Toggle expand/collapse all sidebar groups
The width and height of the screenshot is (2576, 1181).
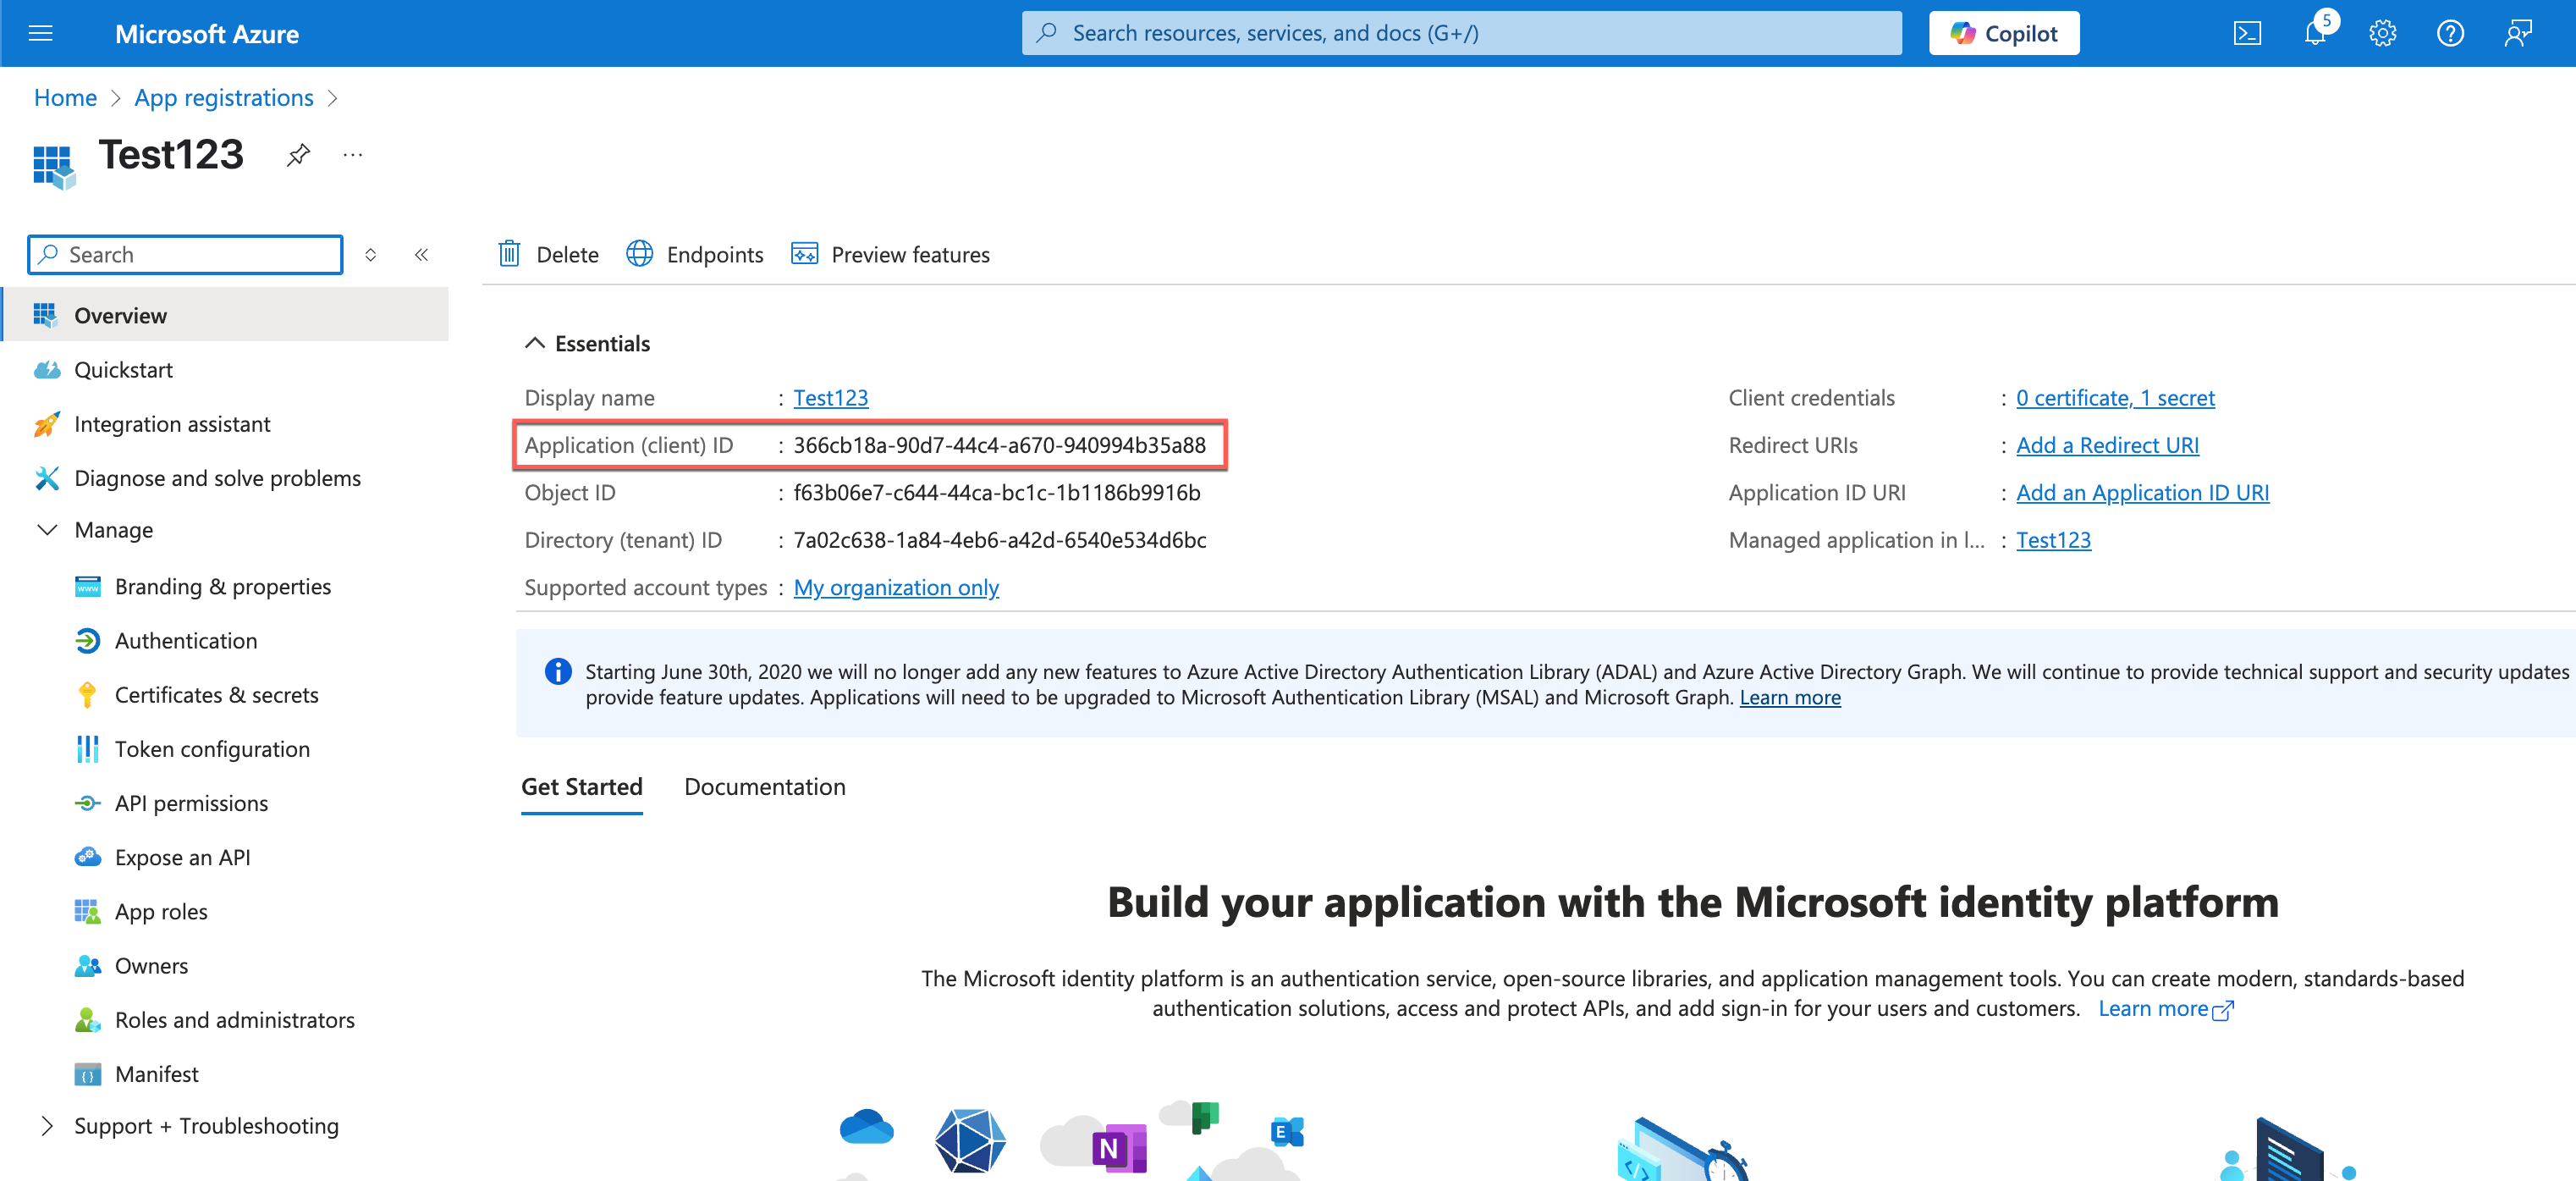[x=370, y=255]
